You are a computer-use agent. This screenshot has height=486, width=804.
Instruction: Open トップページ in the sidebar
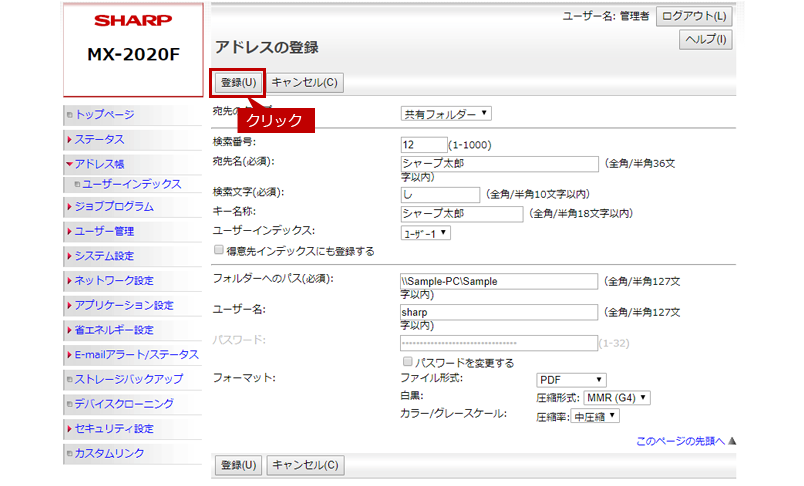tap(104, 115)
